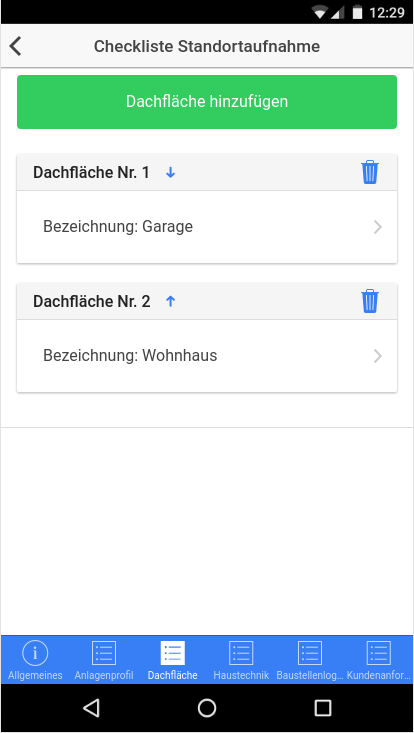The width and height of the screenshot is (414, 733).
Task: Open the Bezeichnung: Wohnhaus entry
Action: (207, 356)
